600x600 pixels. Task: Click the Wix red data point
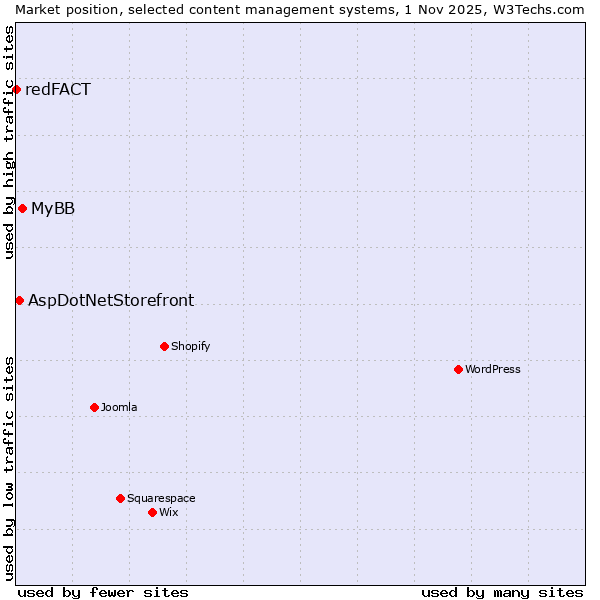click(x=152, y=512)
